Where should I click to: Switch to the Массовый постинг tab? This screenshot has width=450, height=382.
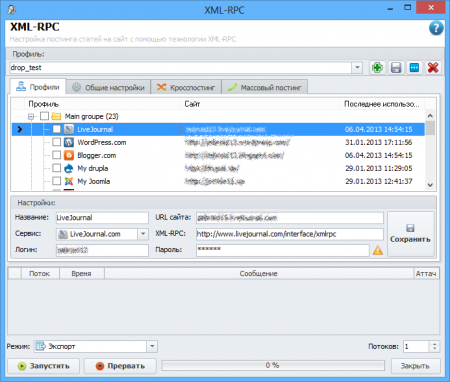[265, 87]
